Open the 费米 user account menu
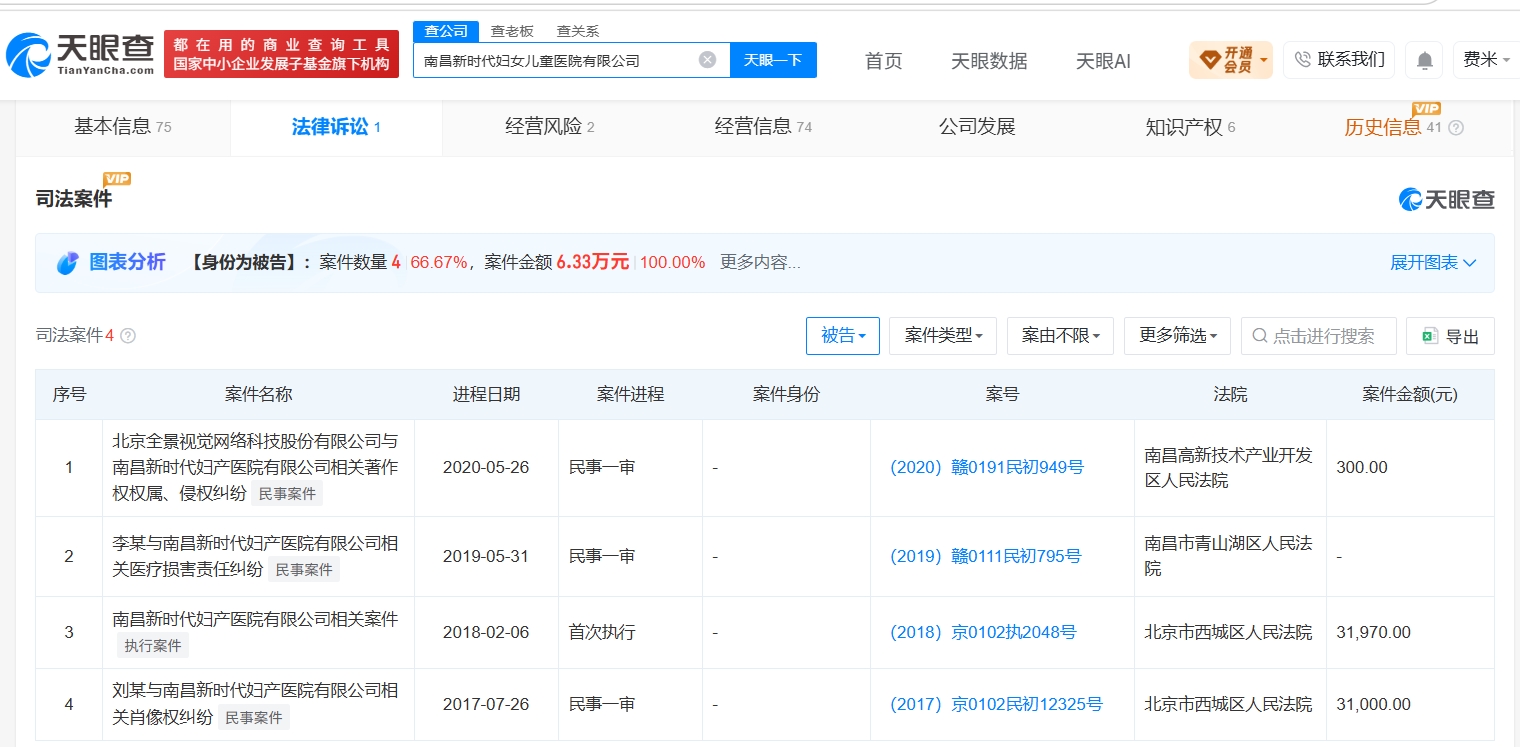This screenshot has height=747, width=1520. click(x=1486, y=60)
